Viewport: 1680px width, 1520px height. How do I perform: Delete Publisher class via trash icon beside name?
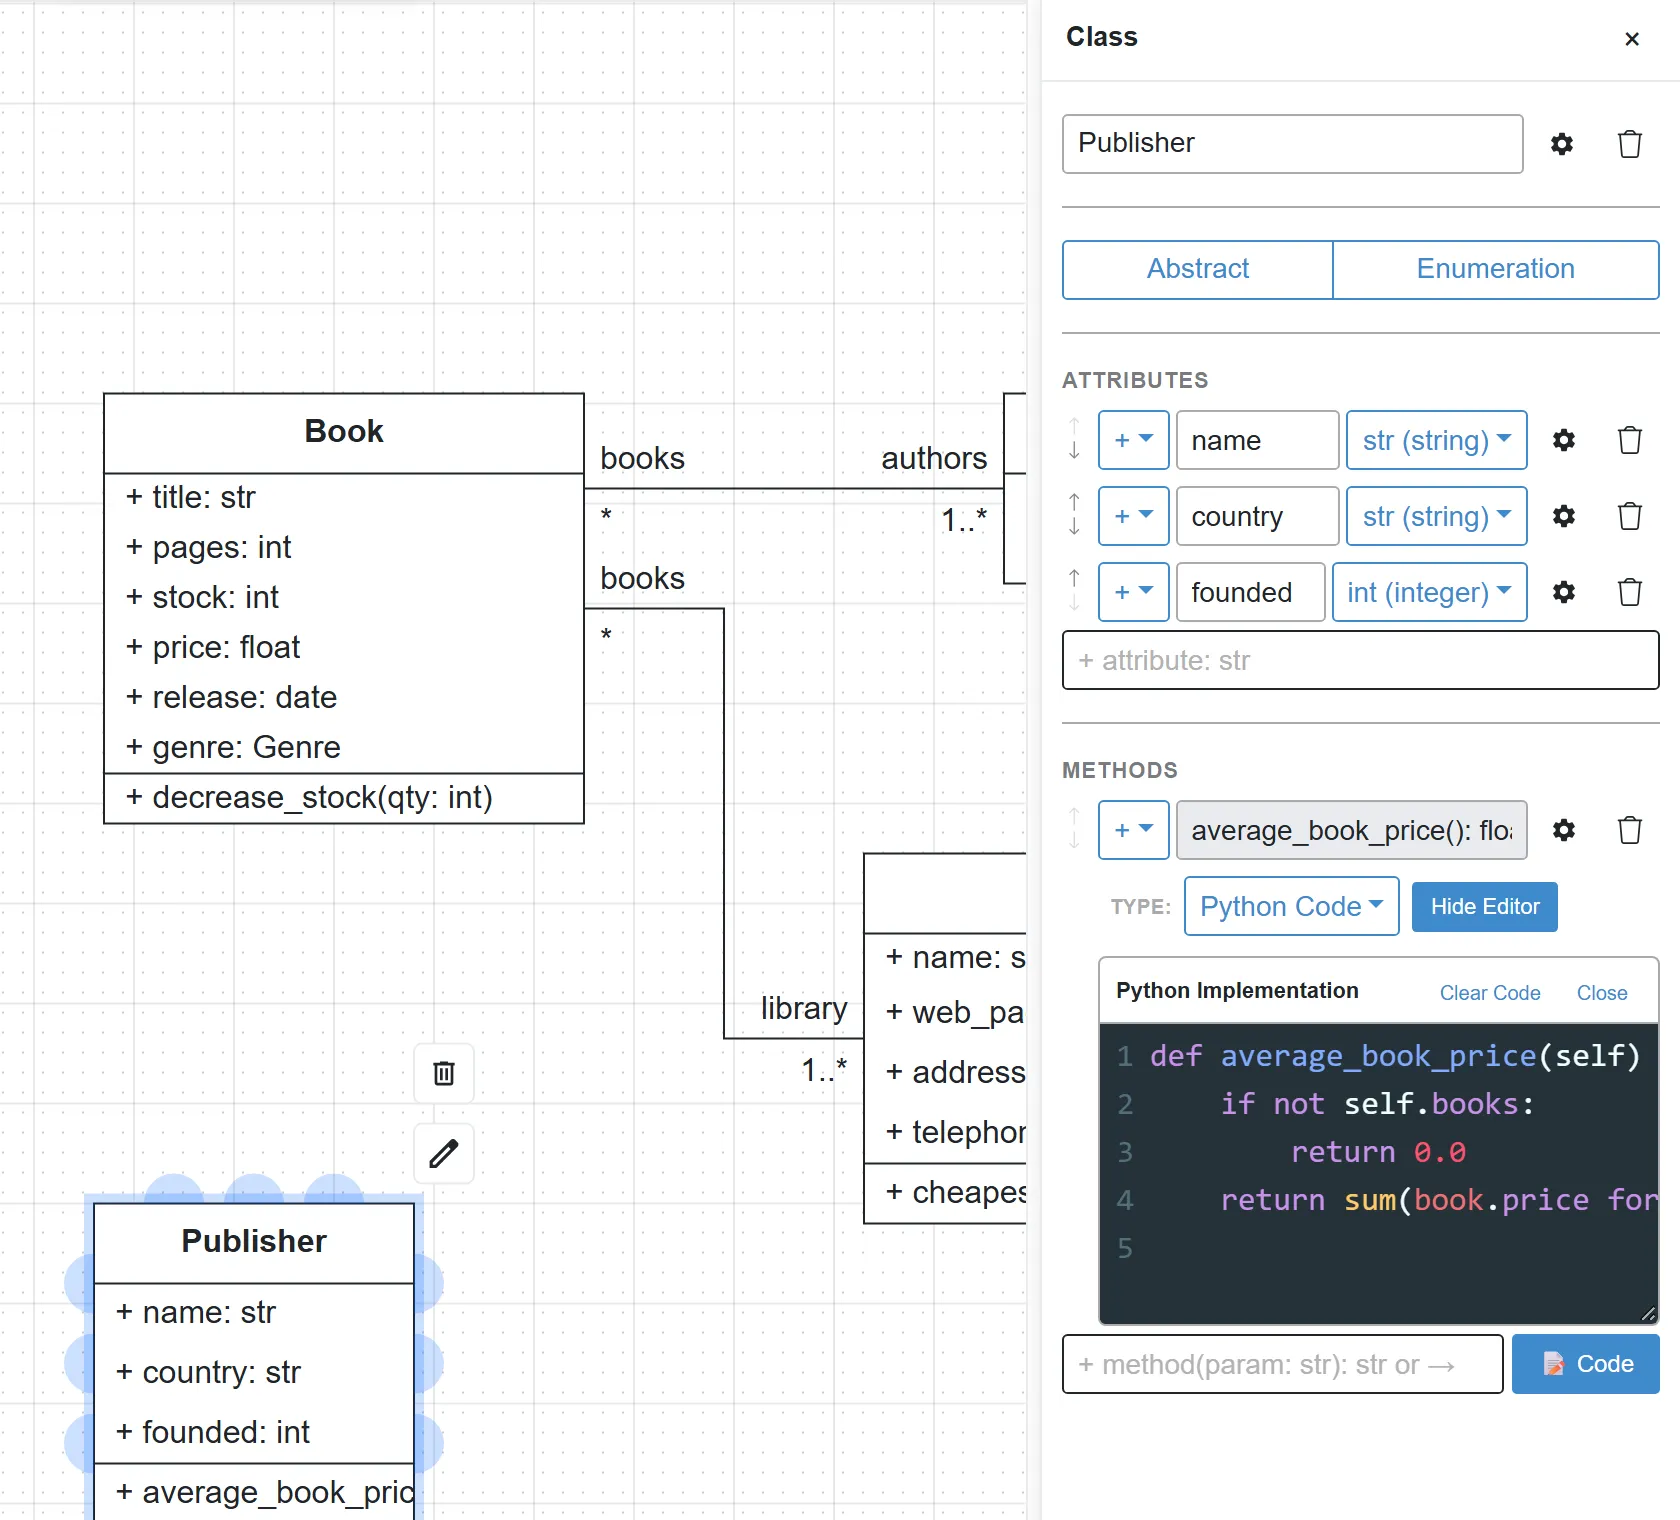click(x=1630, y=144)
